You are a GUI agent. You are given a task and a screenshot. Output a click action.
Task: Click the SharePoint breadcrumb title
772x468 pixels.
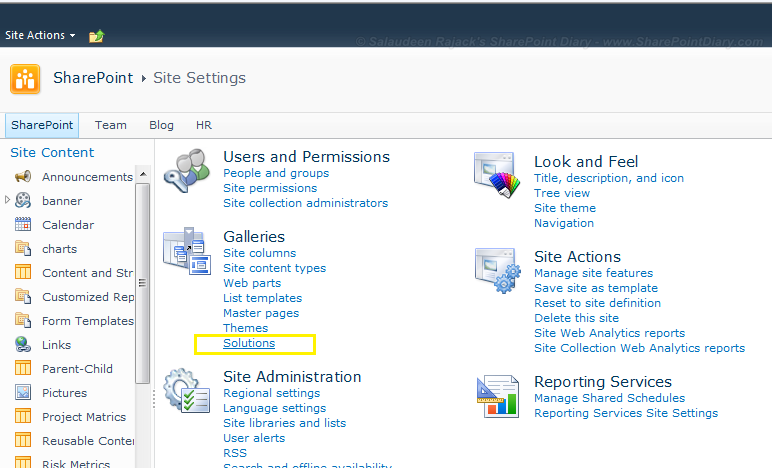(93, 78)
